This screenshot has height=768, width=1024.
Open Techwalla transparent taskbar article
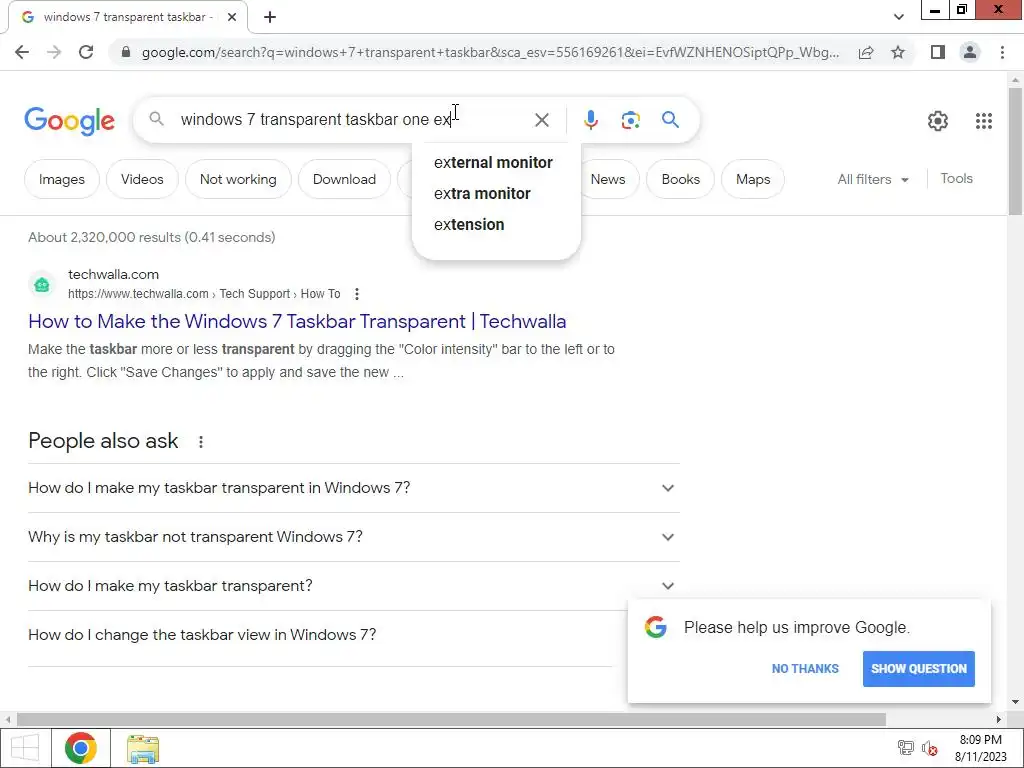point(297,321)
